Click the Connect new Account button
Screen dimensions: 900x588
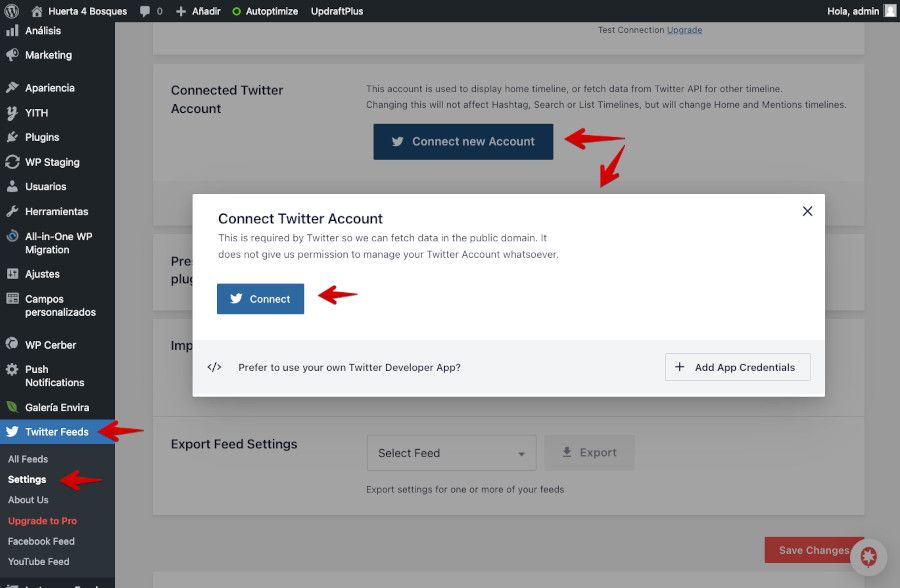463,141
